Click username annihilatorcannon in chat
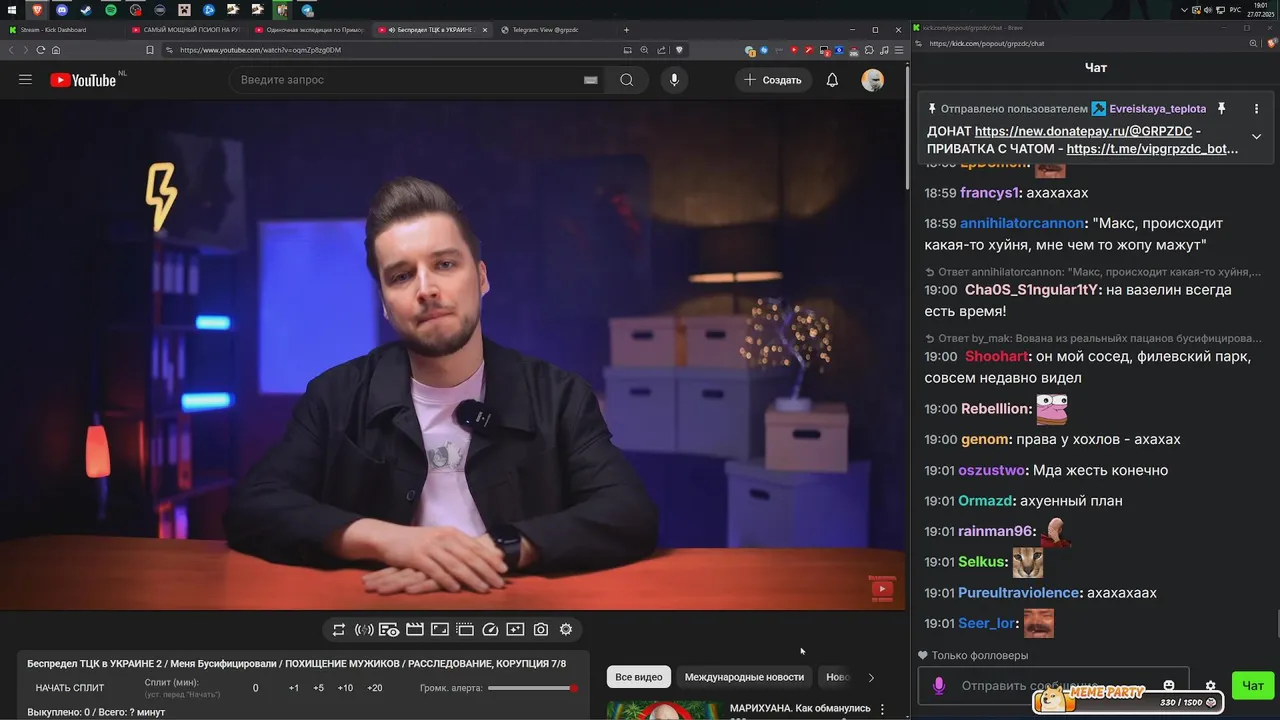 pos(1022,223)
